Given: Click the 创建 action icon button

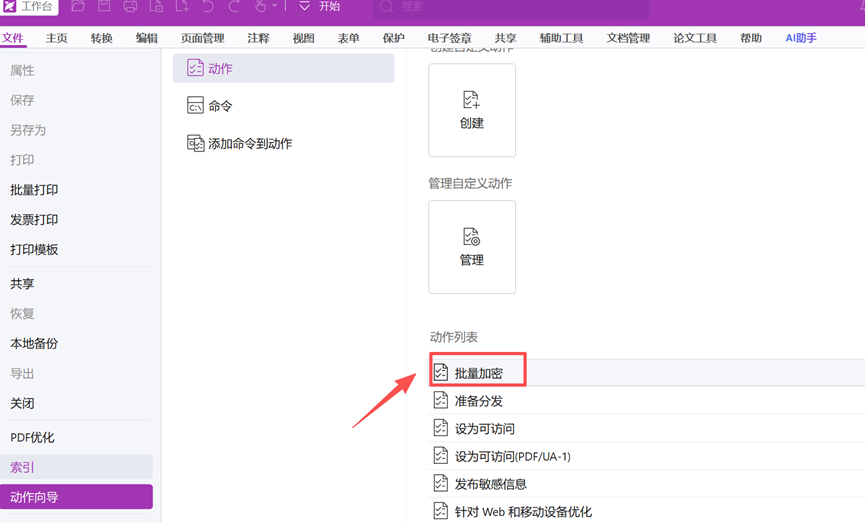Looking at the screenshot, I should pyautogui.click(x=472, y=110).
